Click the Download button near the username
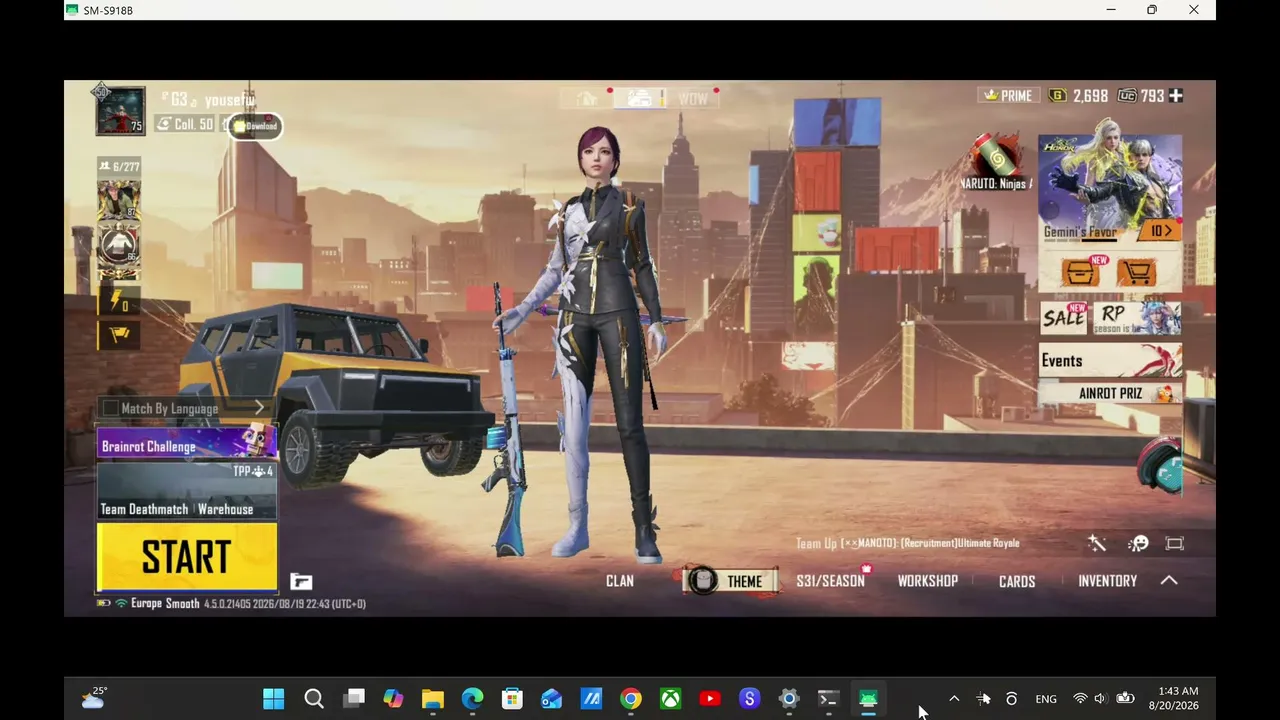1280x720 pixels. point(255,126)
